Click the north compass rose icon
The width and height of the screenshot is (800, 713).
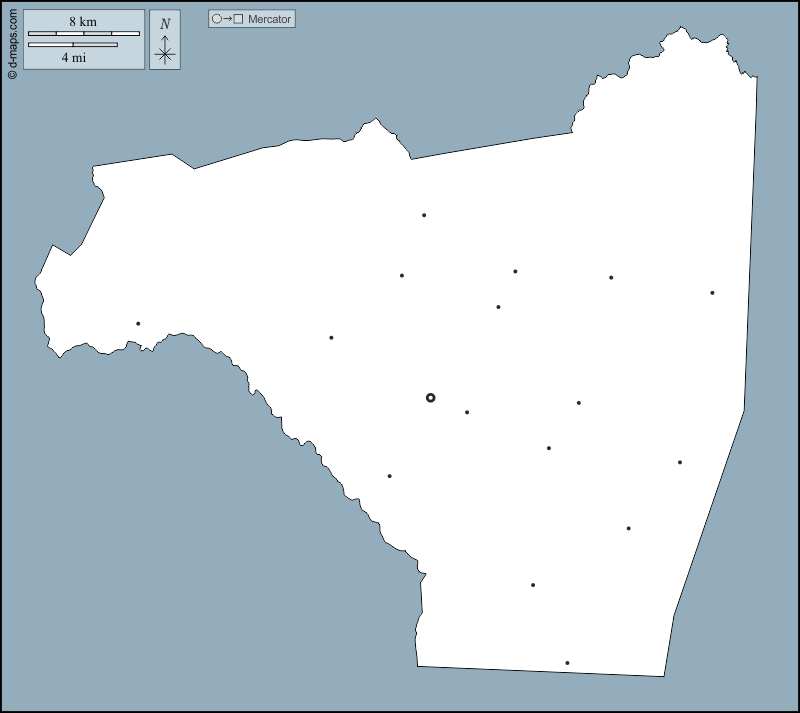click(165, 54)
